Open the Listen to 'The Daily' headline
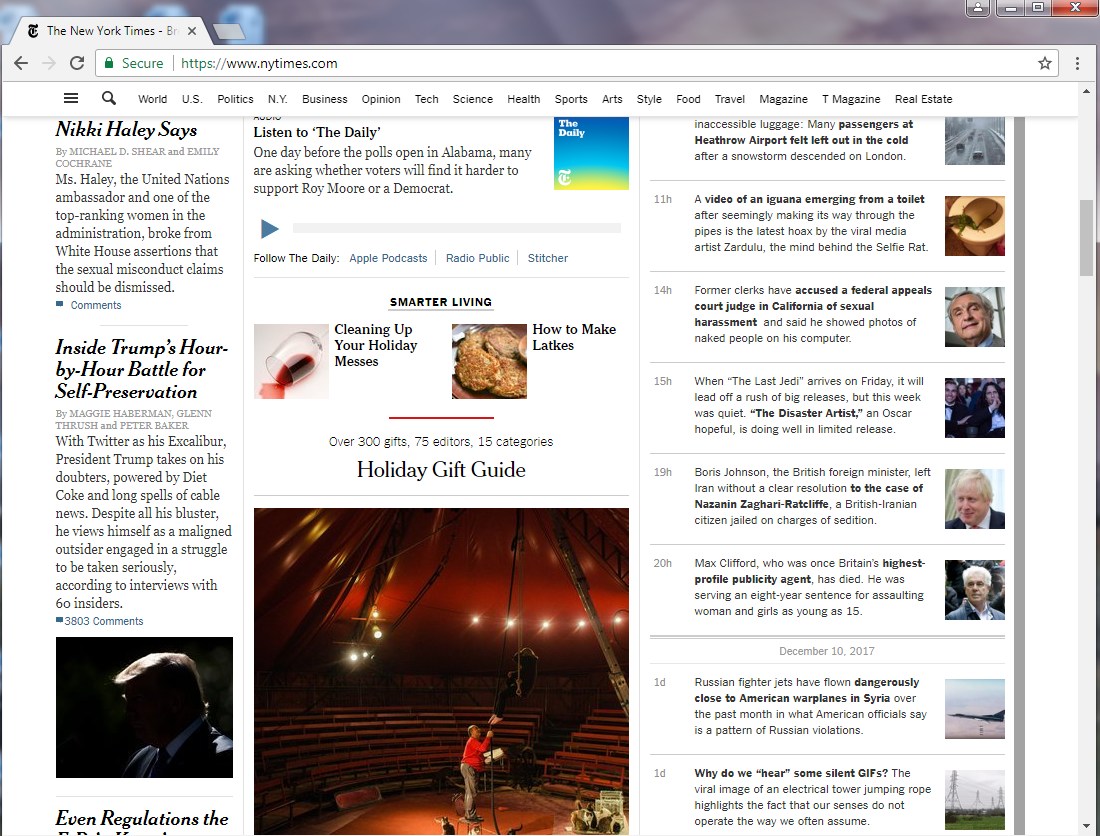The height and width of the screenshot is (836, 1100). (317, 133)
